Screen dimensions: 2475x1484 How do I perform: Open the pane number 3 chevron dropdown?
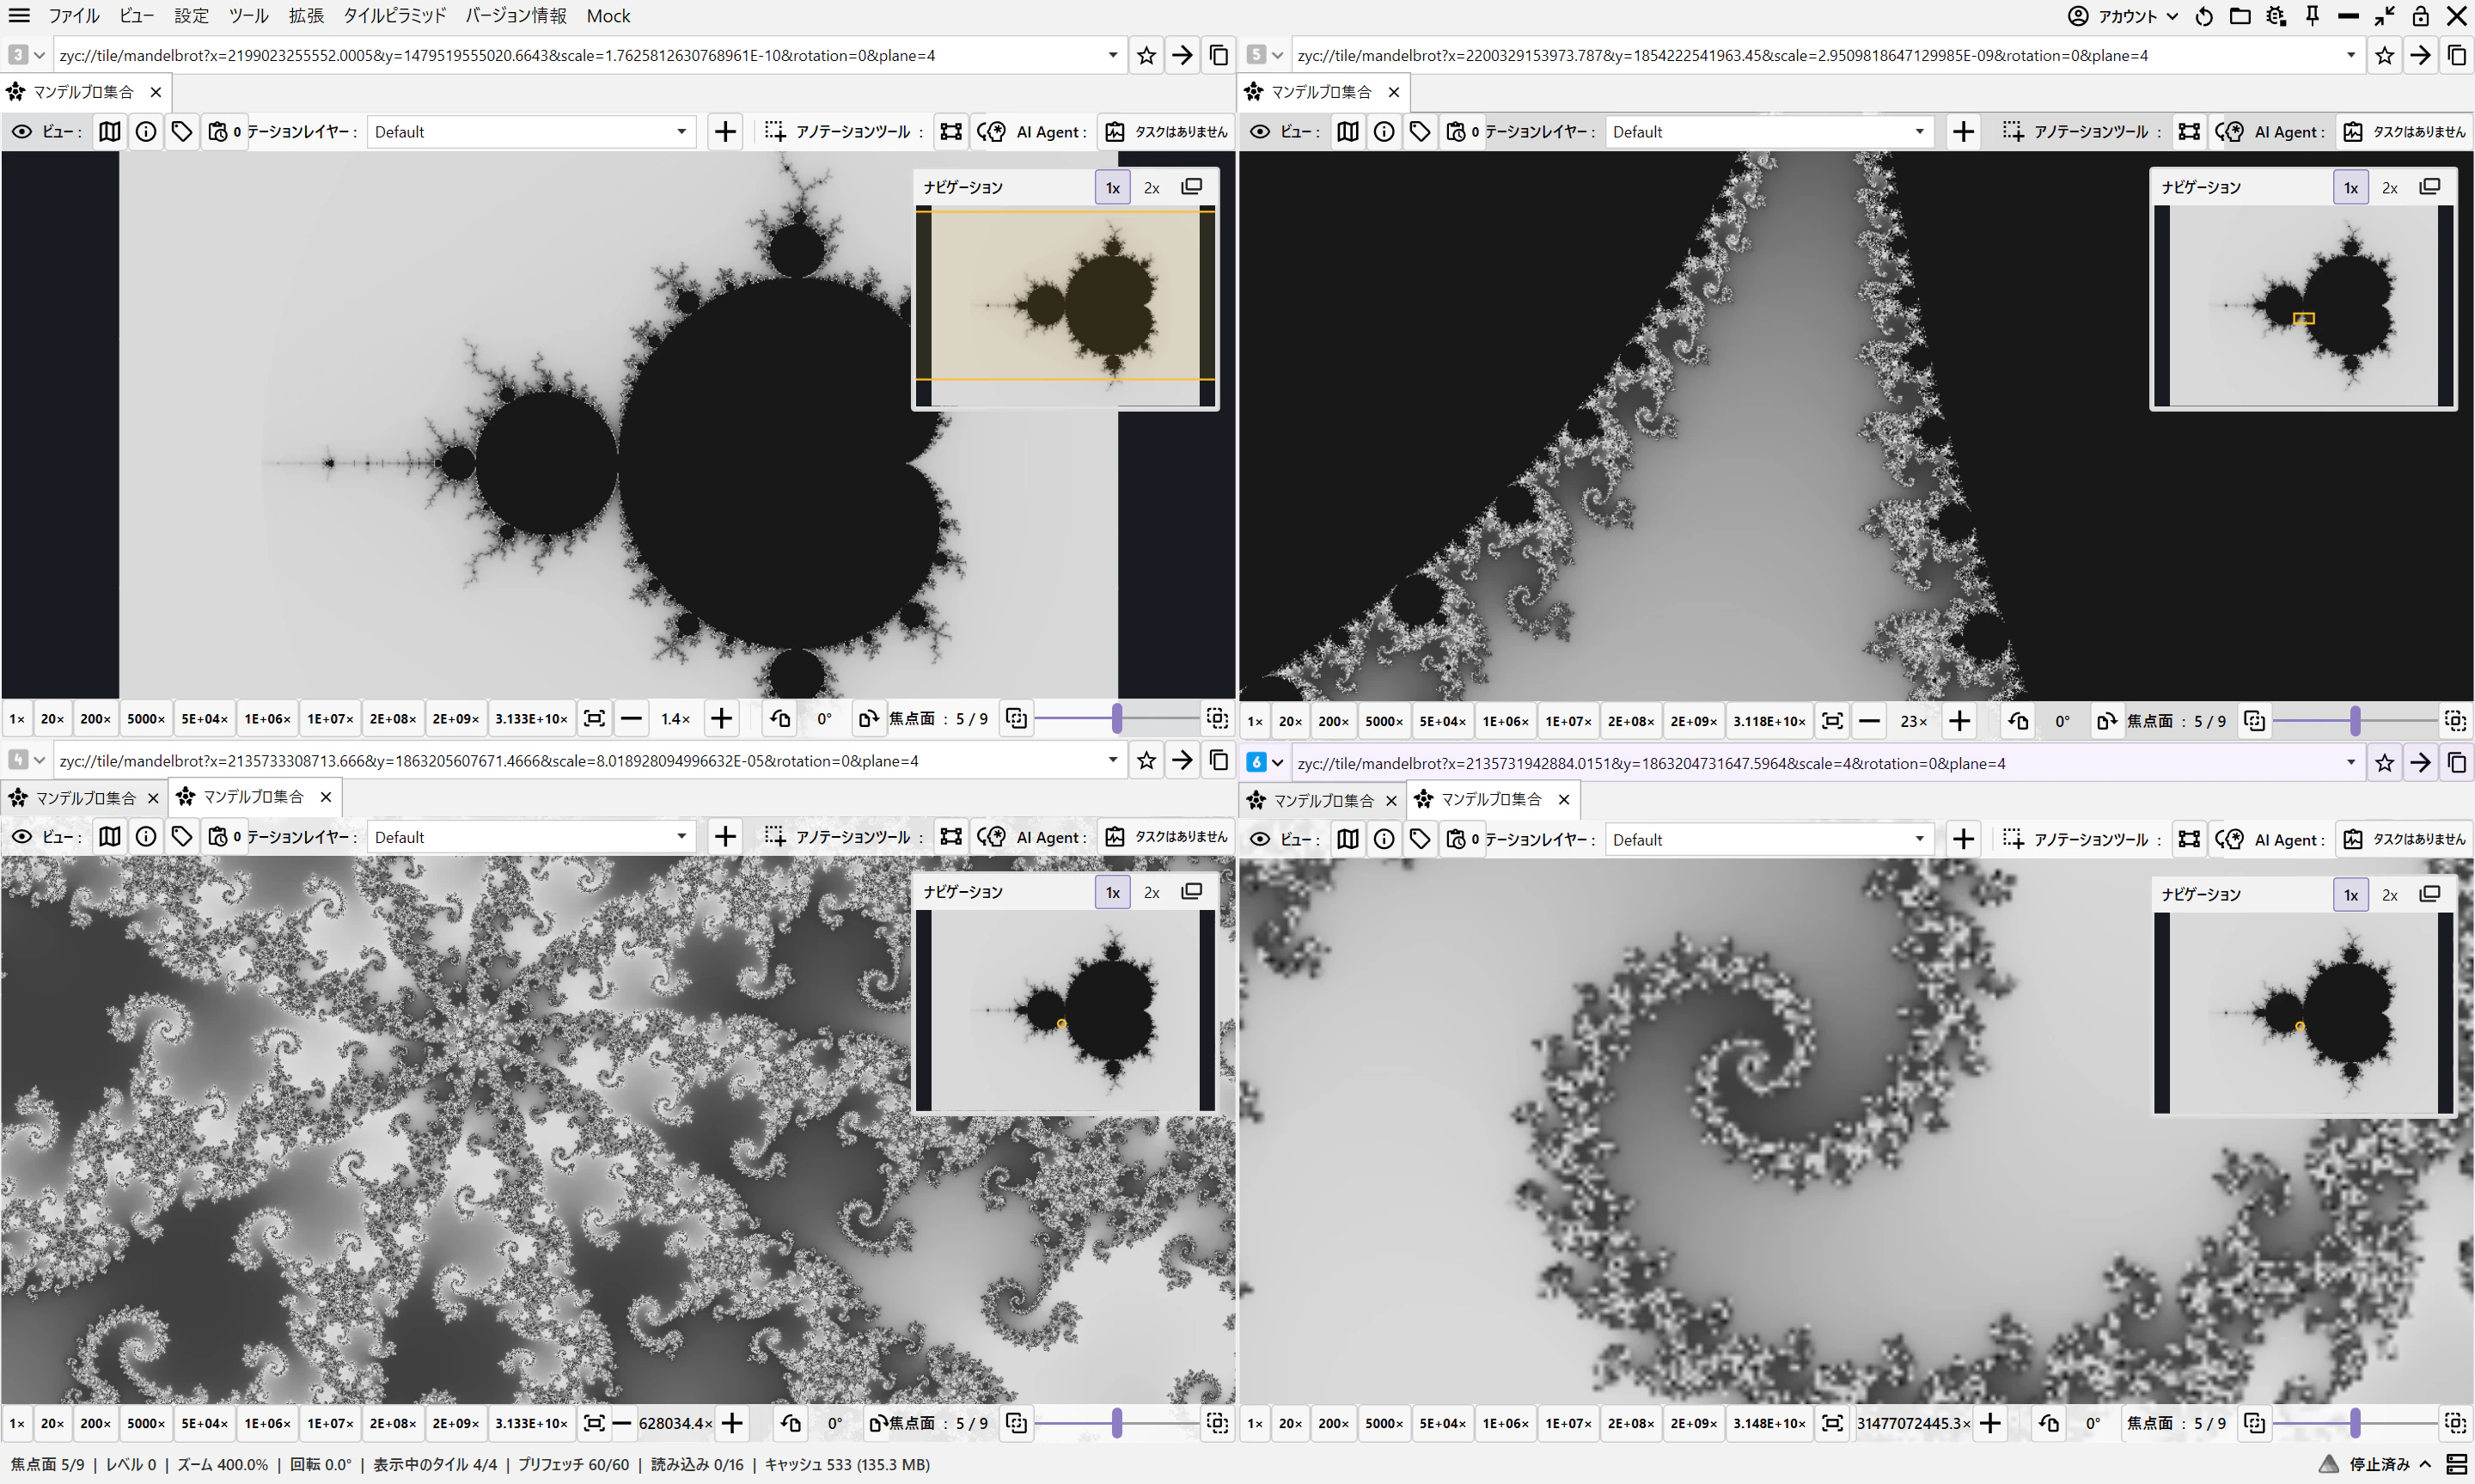(39, 55)
